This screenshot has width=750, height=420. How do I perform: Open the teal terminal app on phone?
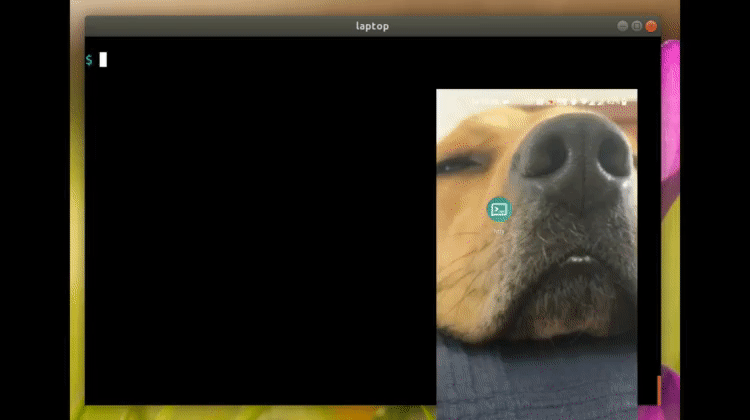(498, 209)
